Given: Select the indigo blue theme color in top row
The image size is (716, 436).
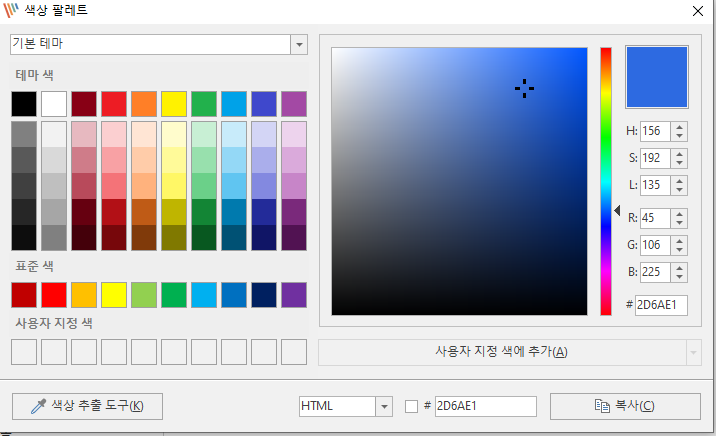Looking at the screenshot, I should click(264, 104).
